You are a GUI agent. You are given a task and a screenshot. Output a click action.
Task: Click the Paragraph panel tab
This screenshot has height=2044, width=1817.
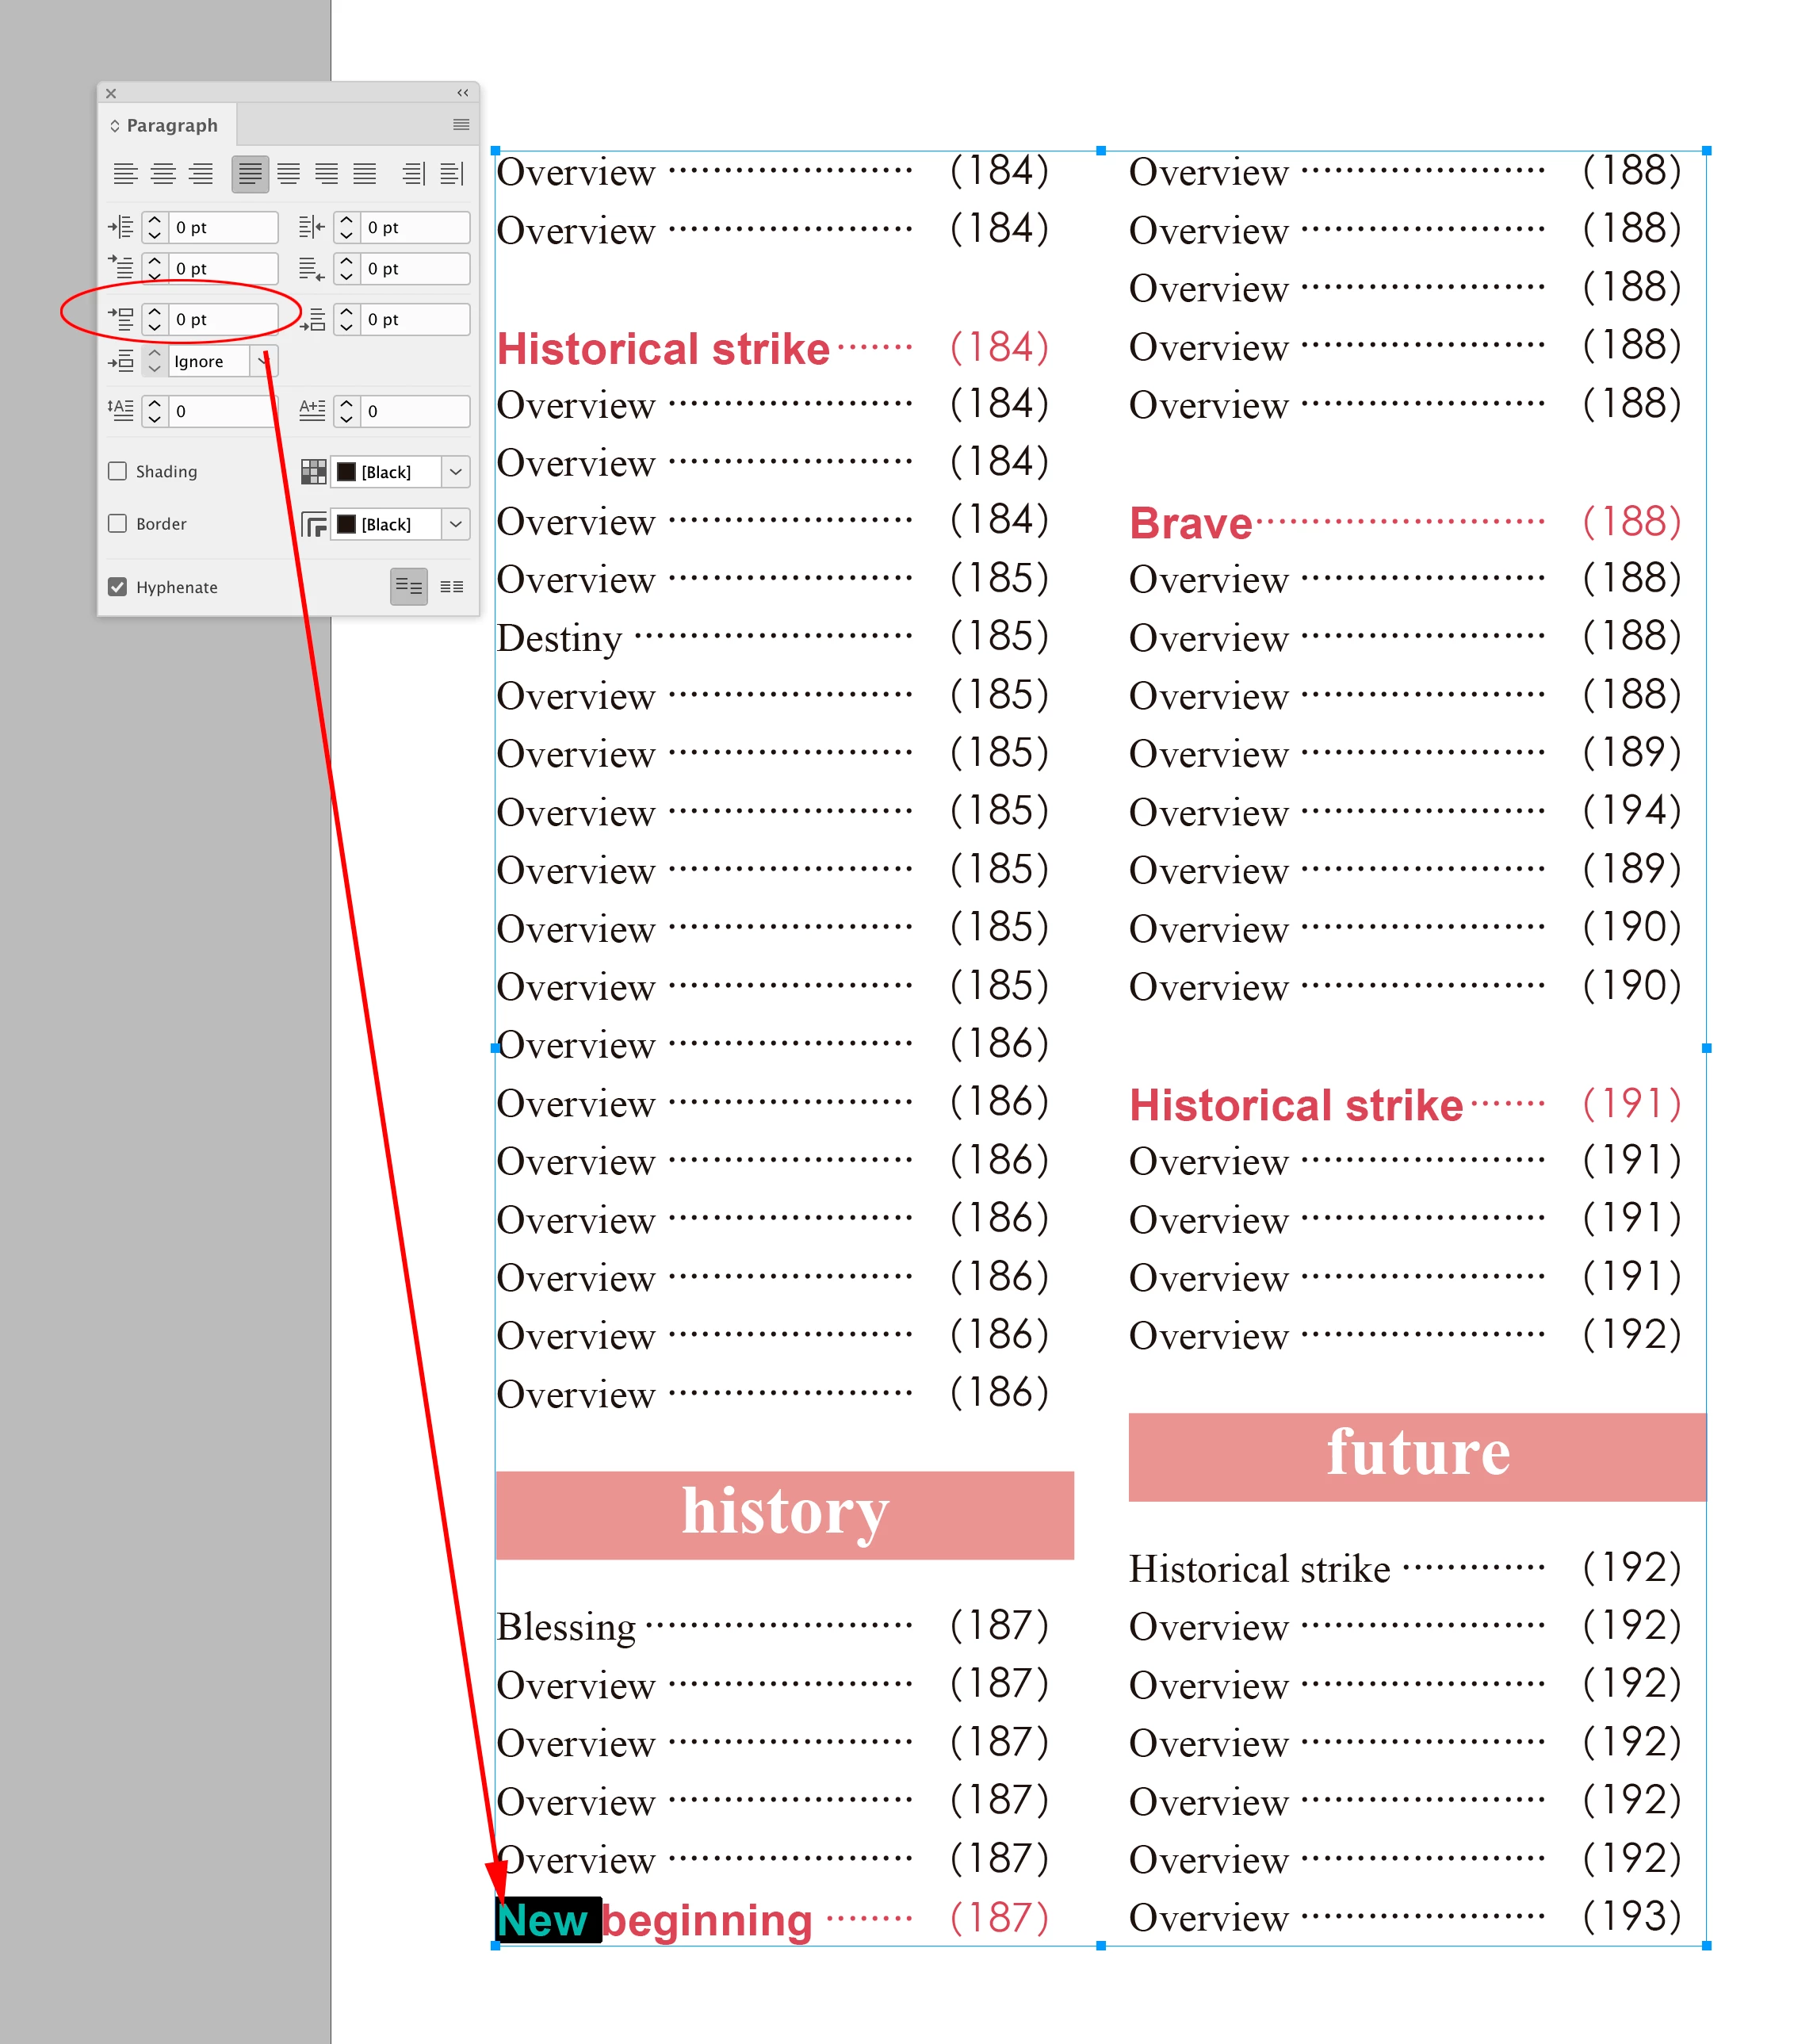click(x=171, y=125)
